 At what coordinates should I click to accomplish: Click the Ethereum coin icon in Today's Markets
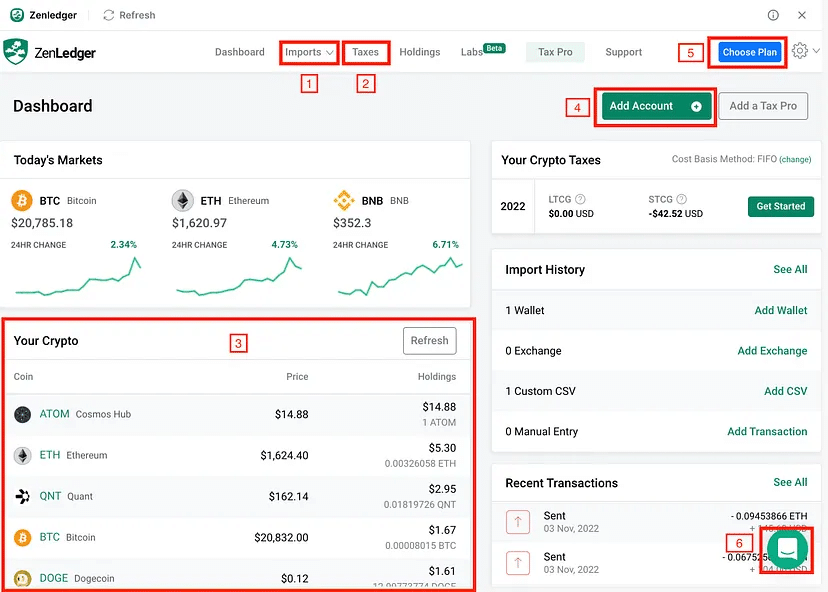pos(183,200)
